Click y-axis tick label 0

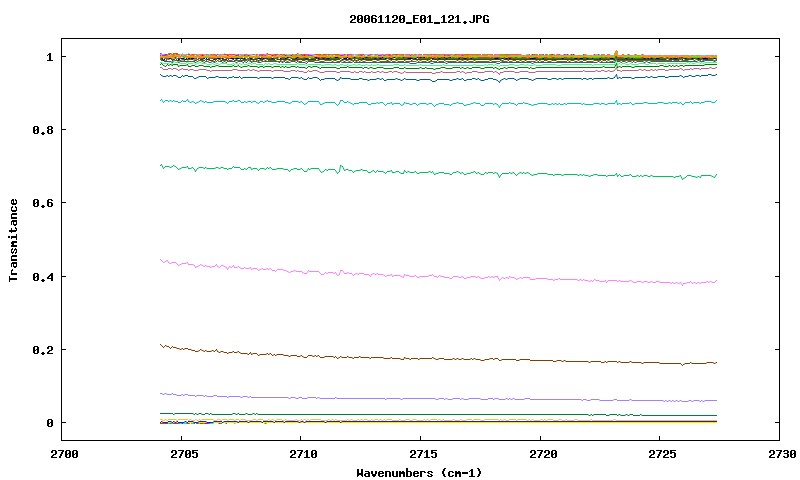click(x=49, y=423)
